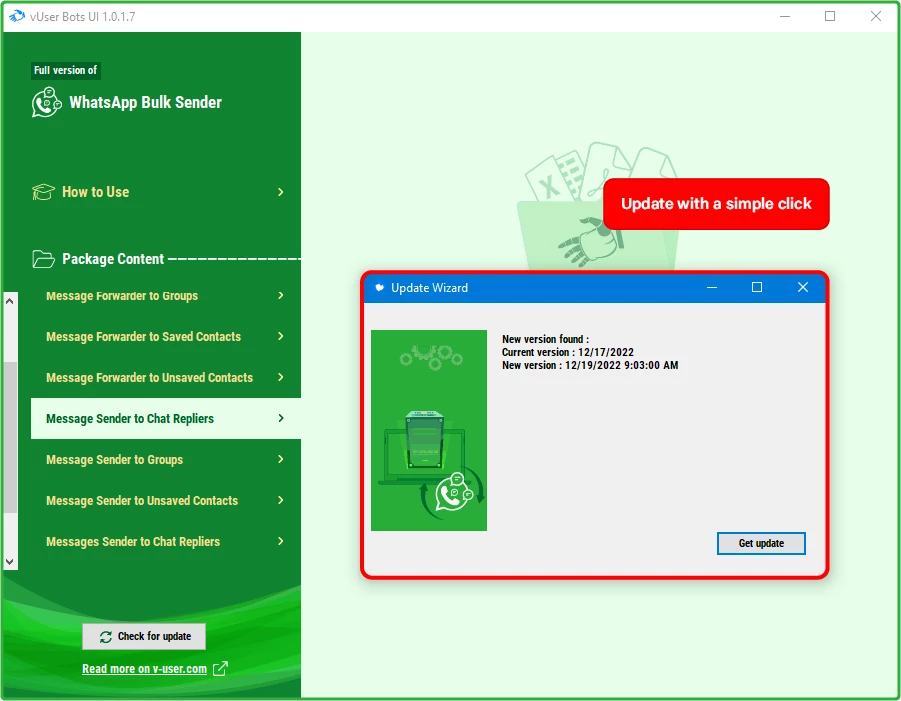The width and height of the screenshot is (901, 701).
Task: Click the Package Content heading
Action: tap(113, 259)
